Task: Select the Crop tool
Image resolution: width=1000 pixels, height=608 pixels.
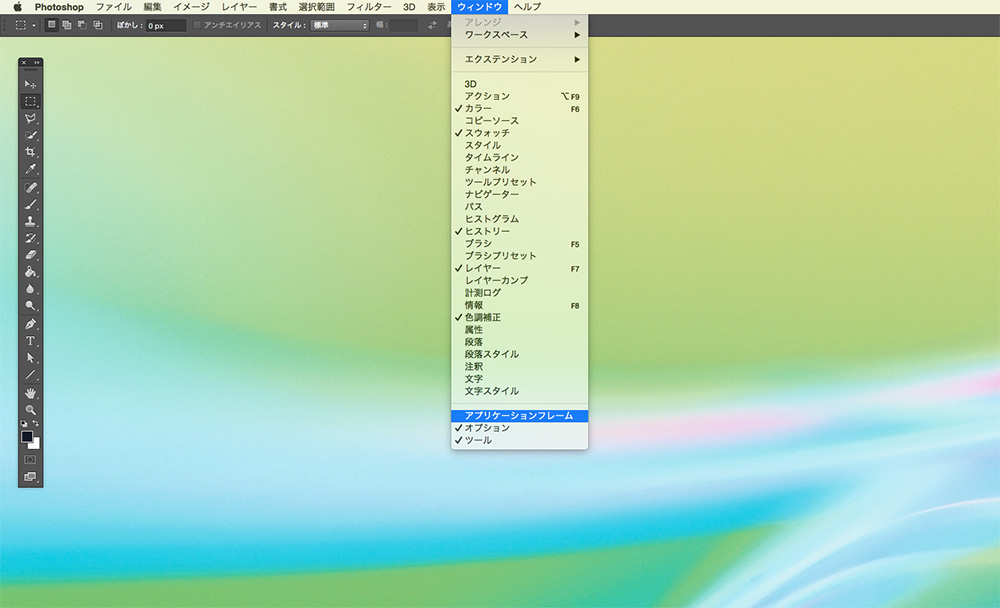Action: coord(30,152)
